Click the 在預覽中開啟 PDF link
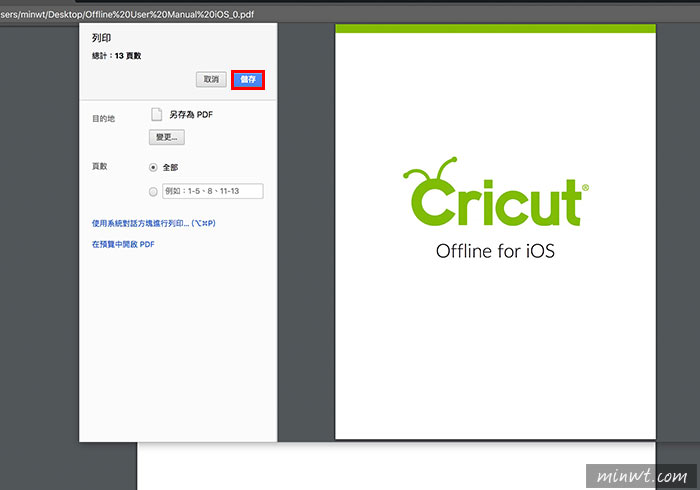Screen dimensions: 700x490 click(123, 244)
